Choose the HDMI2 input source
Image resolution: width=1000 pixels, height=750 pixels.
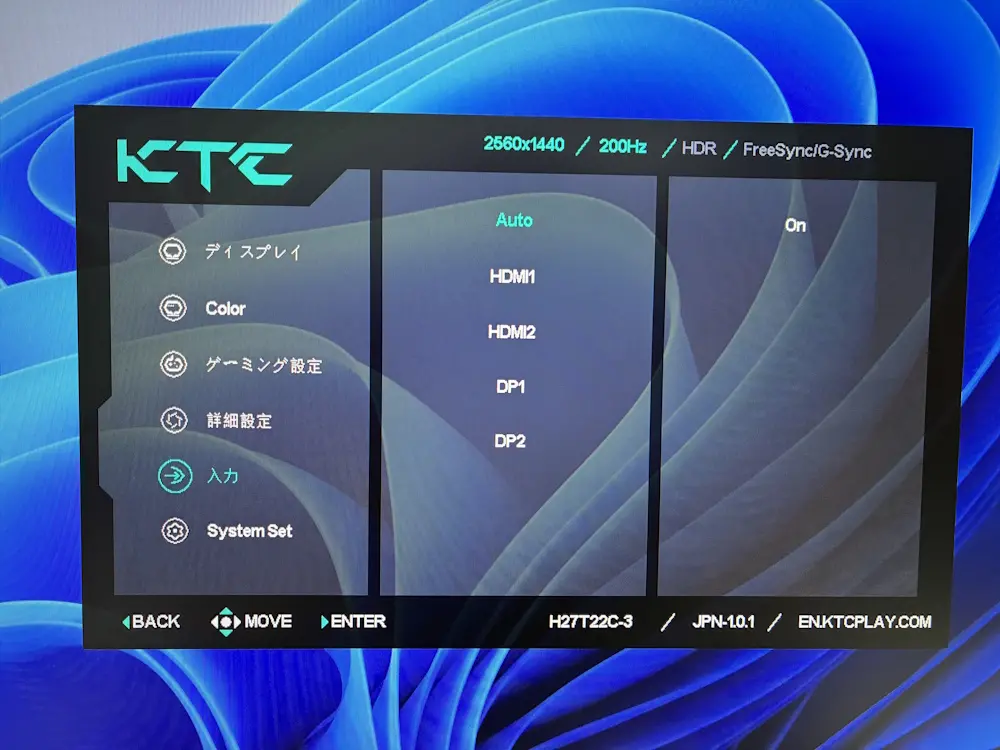point(511,332)
